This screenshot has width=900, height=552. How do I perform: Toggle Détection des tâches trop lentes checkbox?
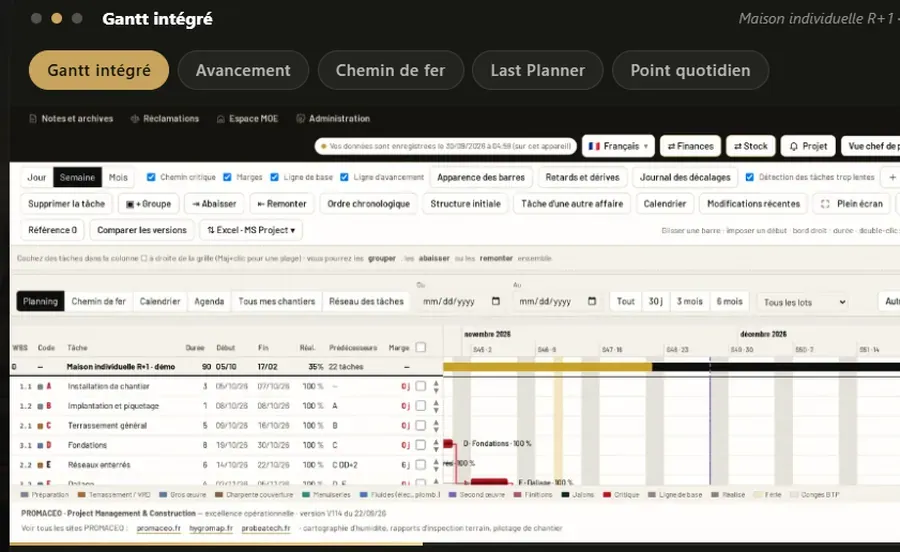pos(750,177)
